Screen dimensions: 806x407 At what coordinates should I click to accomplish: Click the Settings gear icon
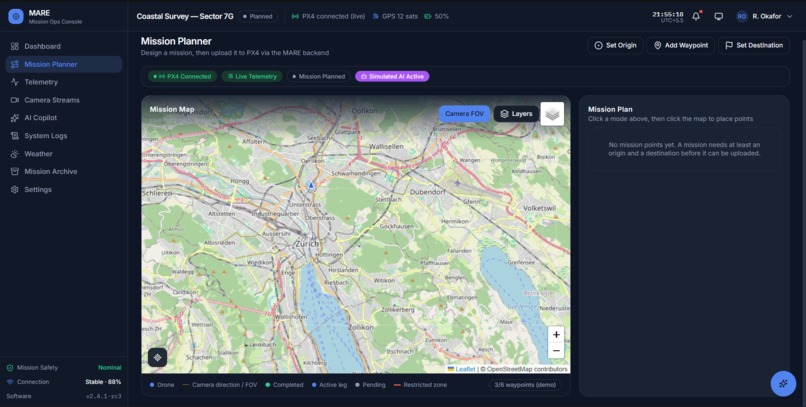tap(14, 190)
